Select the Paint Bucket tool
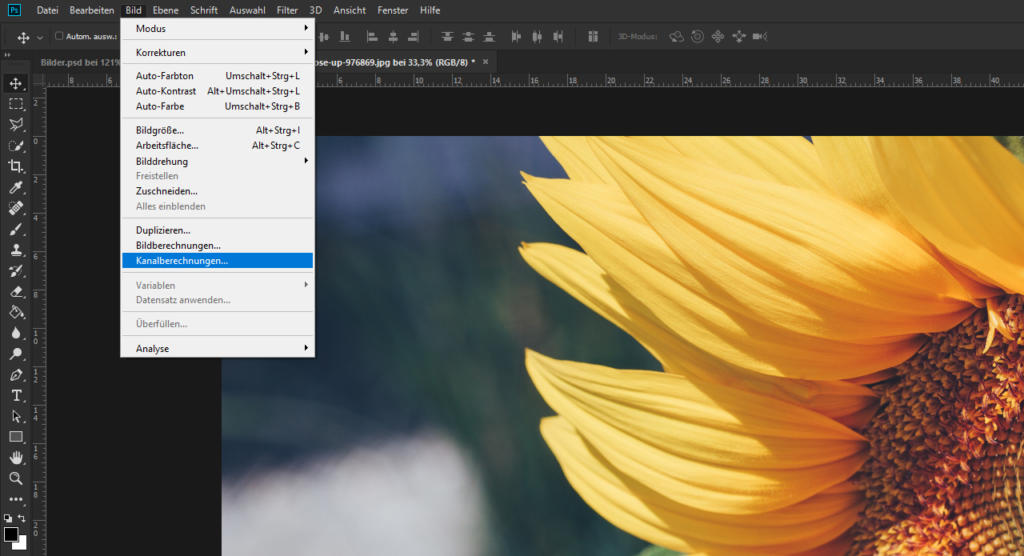 pos(16,312)
